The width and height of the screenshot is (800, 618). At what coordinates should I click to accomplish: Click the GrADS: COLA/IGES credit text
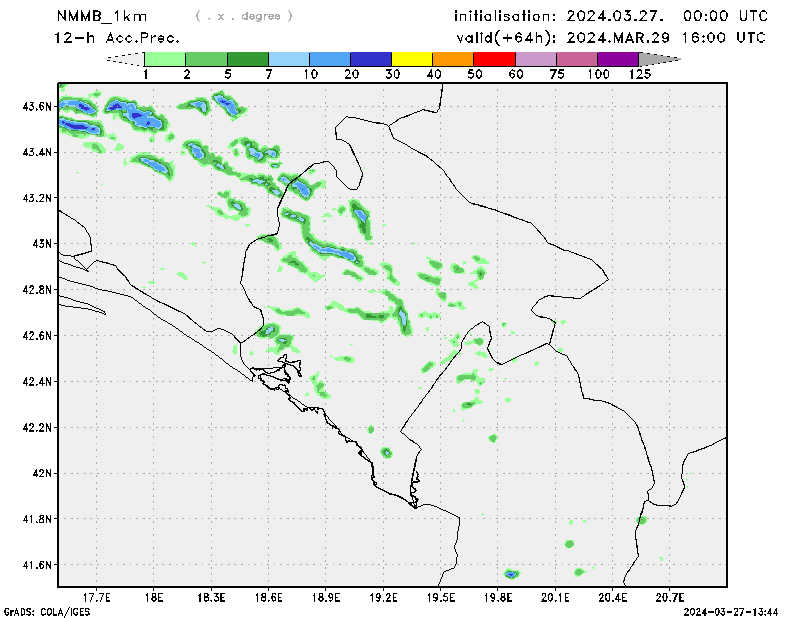point(47,612)
